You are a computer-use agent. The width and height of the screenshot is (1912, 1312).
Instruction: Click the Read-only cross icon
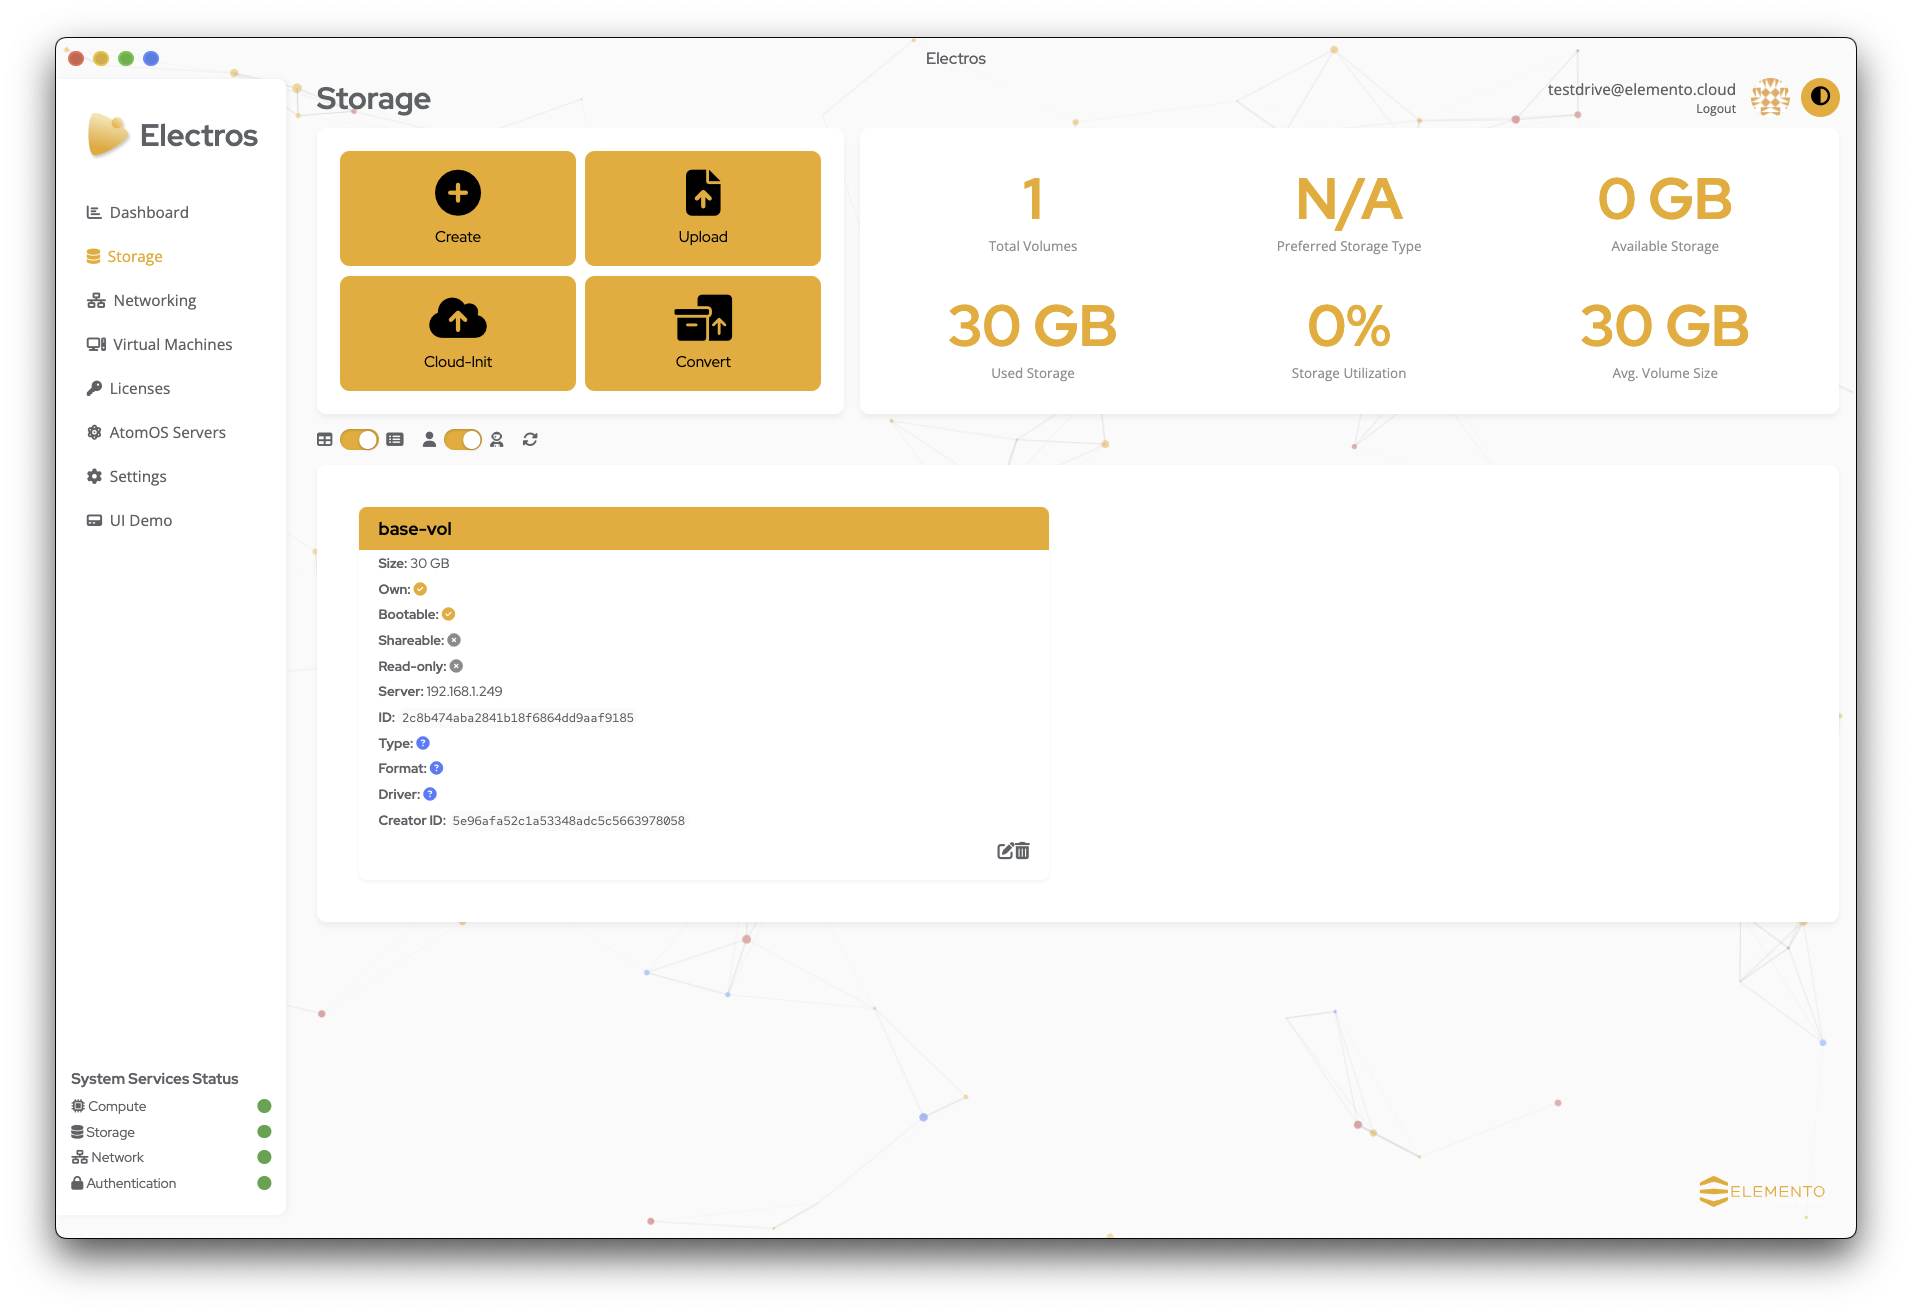(x=456, y=666)
